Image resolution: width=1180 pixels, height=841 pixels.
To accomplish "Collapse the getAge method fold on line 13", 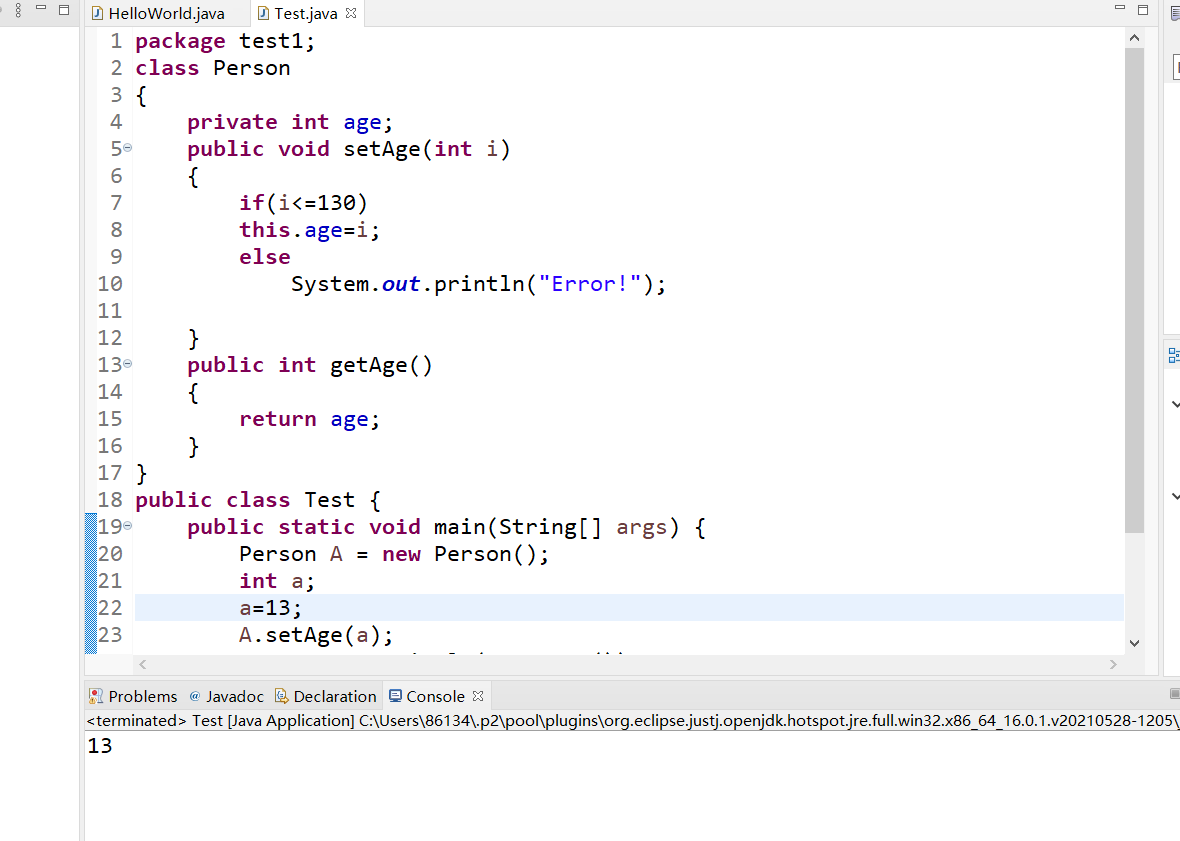I will point(128,363).
